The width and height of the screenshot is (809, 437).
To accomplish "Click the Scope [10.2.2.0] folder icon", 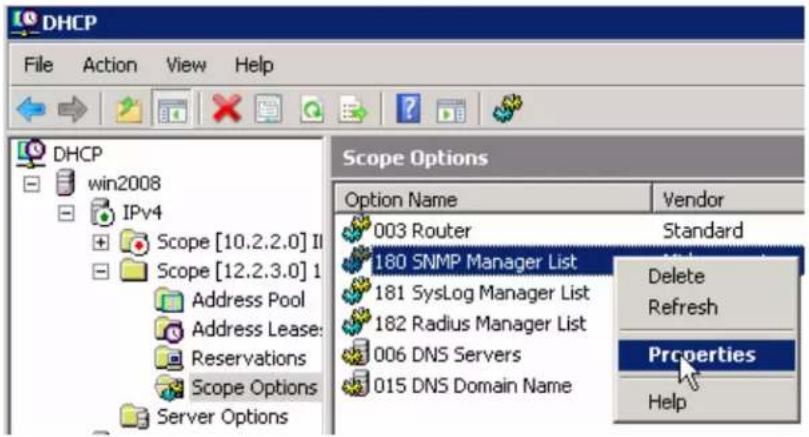I will click(135, 242).
